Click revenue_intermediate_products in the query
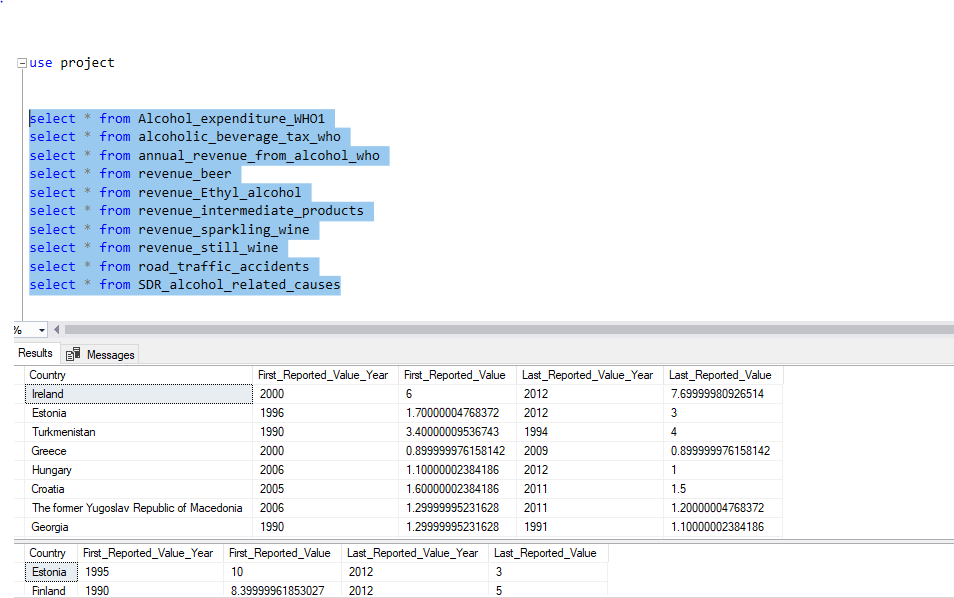Screen dimensions: 954x598 pyautogui.click(x=251, y=211)
